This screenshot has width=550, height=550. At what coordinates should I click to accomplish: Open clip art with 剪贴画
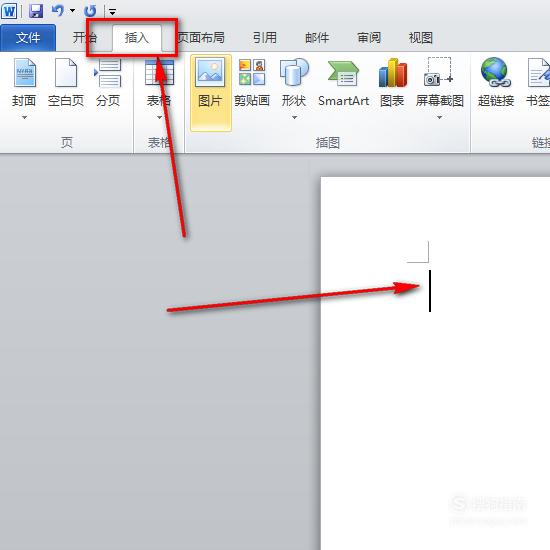pos(252,83)
